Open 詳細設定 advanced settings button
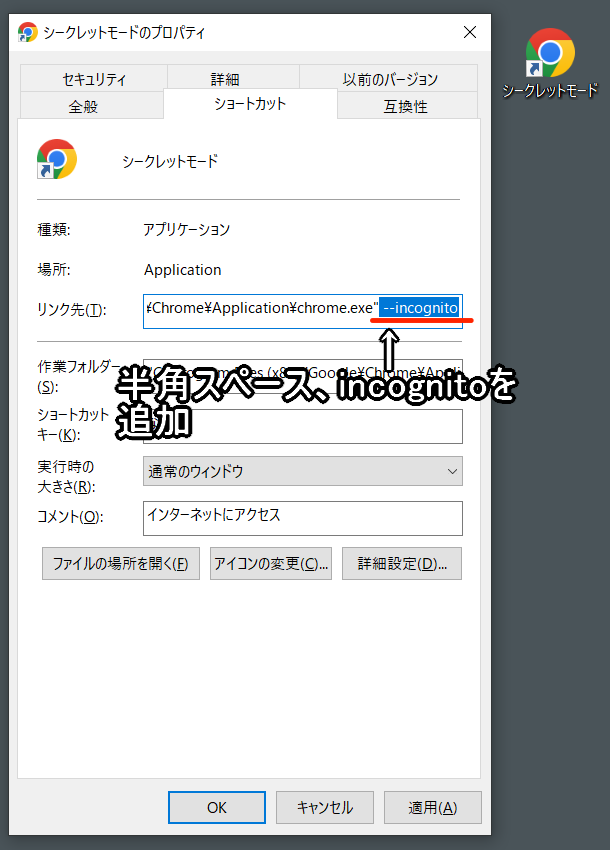Screen dimensions: 610x850 tap(402, 564)
